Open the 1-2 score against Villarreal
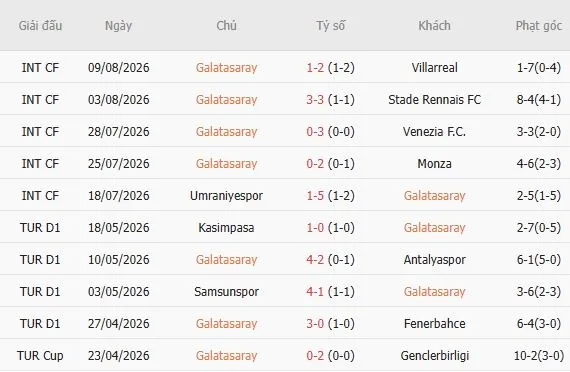This screenshot has width=570, height=372. click(315, 68)
